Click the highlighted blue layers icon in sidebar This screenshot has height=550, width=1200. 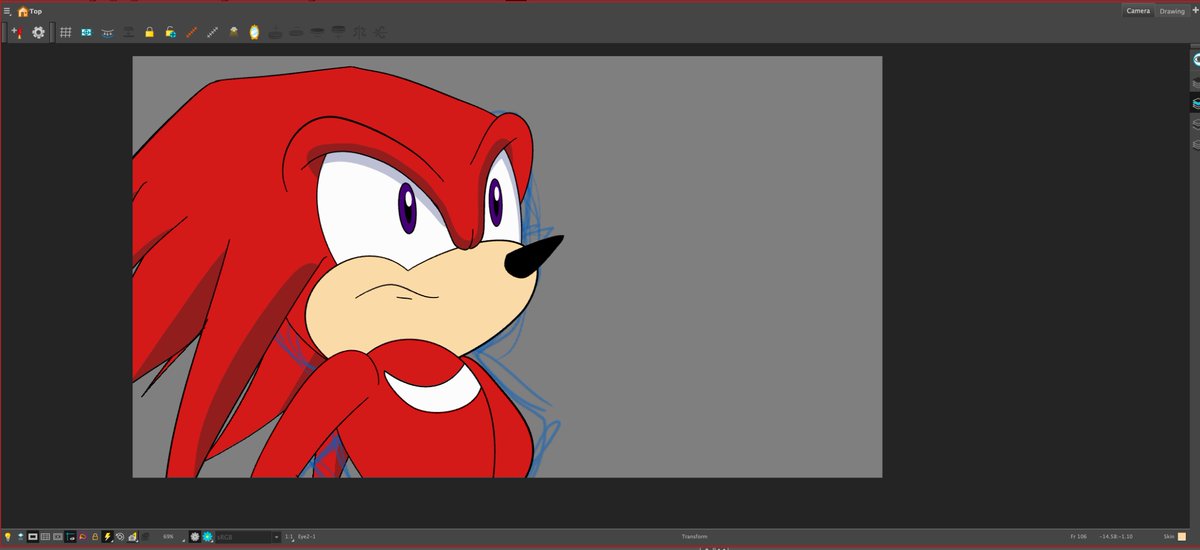pyautogui.click(x=1196, y=103)
